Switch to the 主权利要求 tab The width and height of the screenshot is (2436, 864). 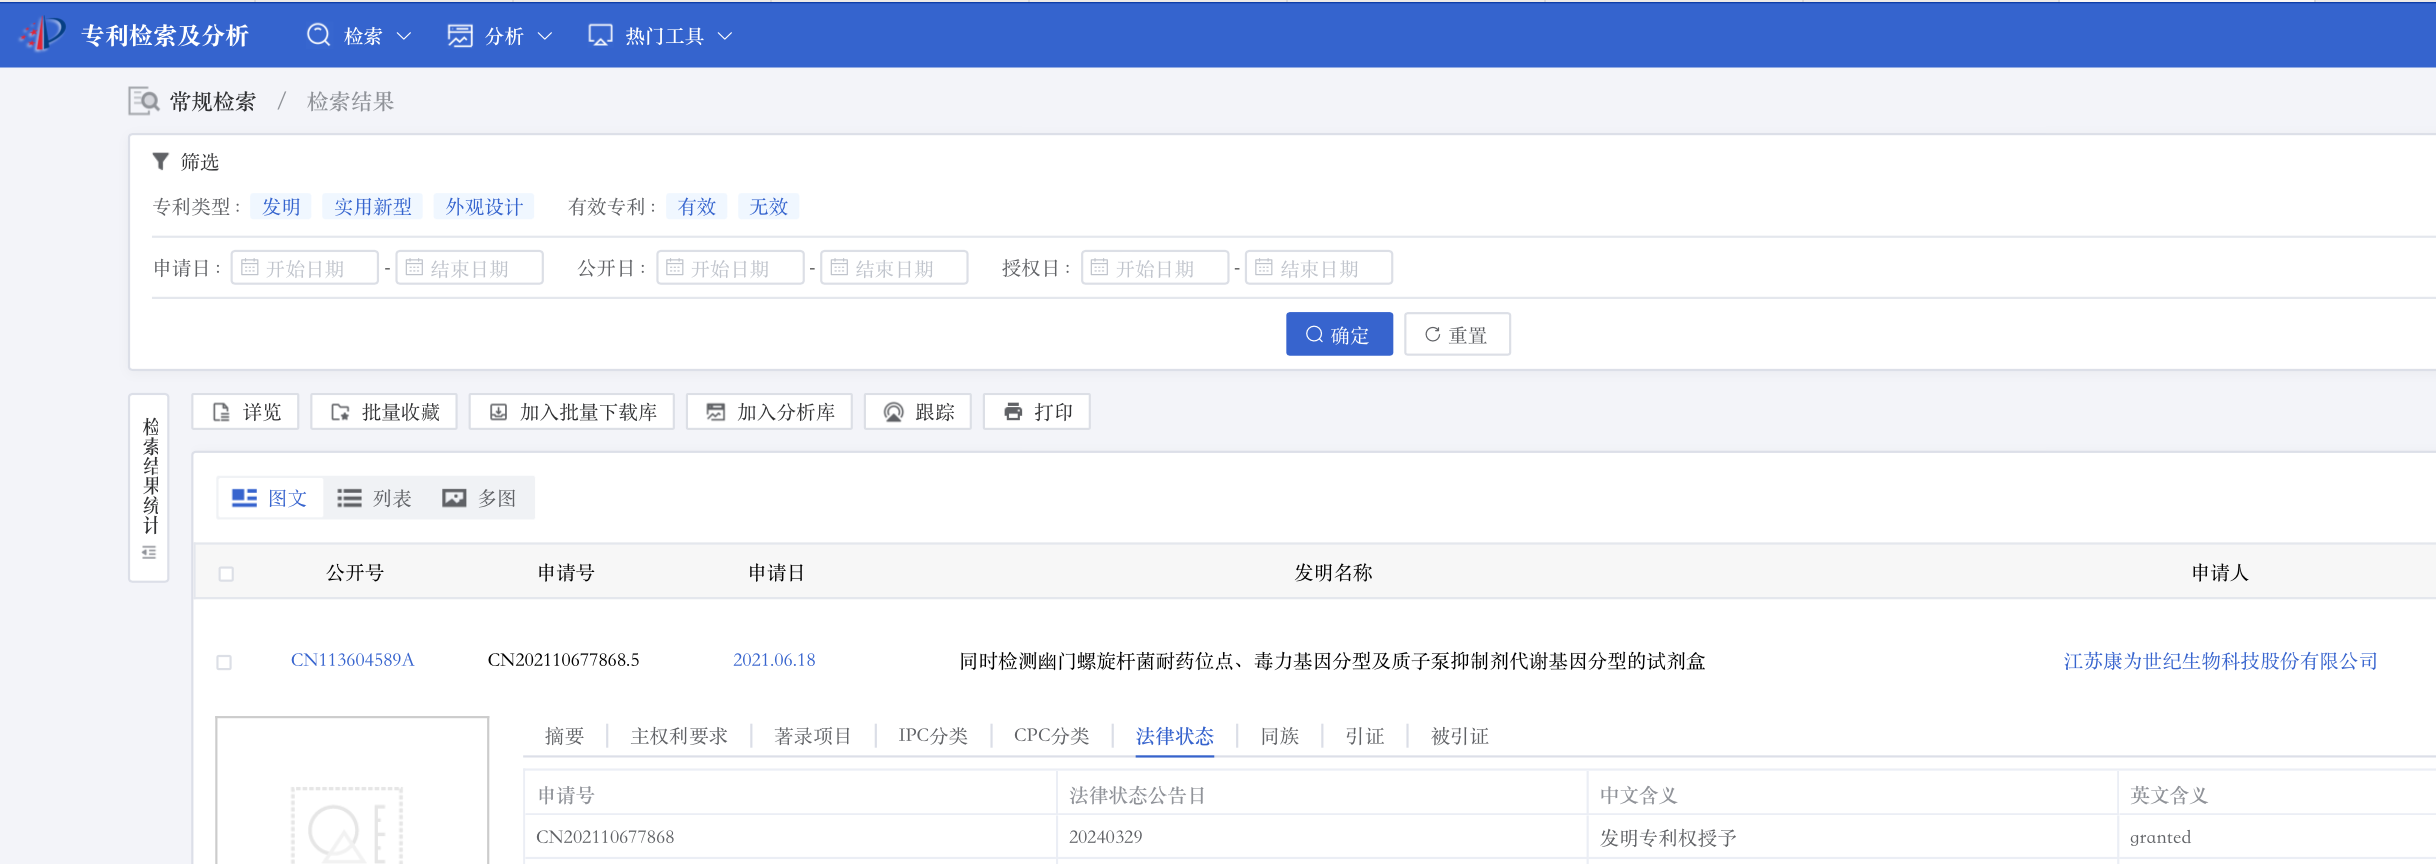coord(679,736)
